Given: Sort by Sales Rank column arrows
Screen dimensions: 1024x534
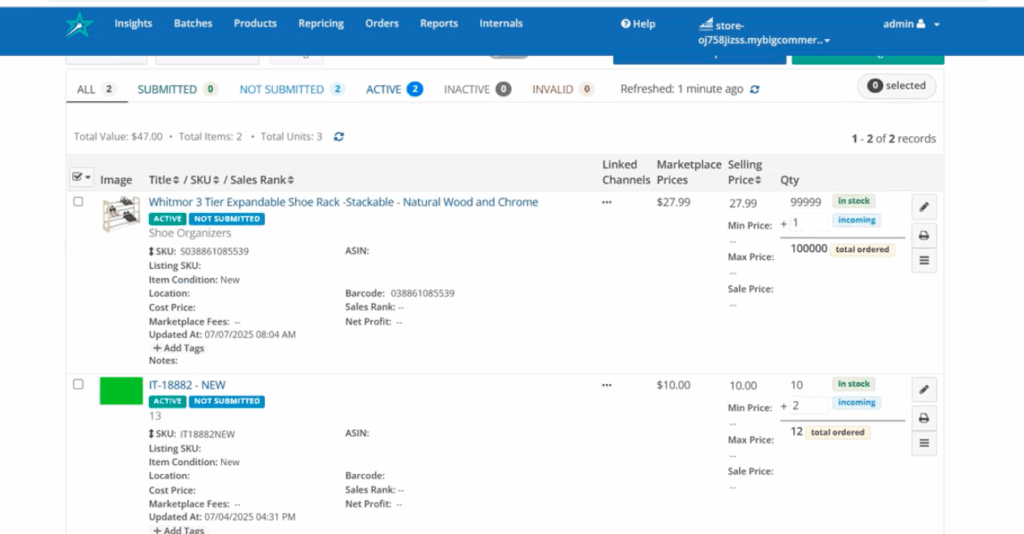Looking at the screenshot, I should coord(291,180).
